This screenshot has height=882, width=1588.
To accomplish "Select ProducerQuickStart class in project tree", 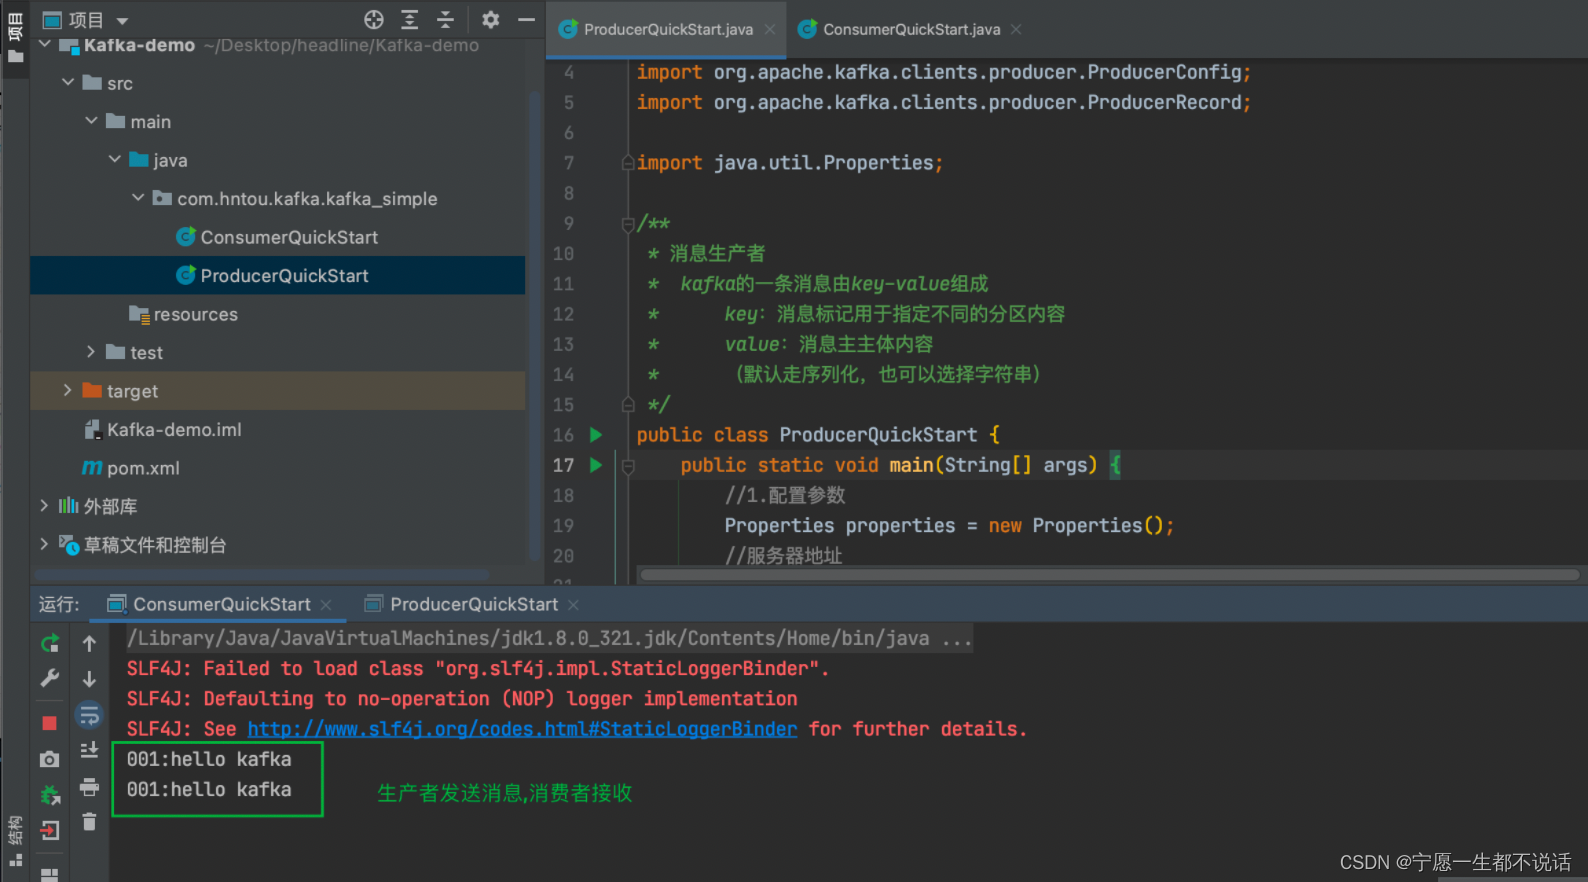I will click(284, 276).
